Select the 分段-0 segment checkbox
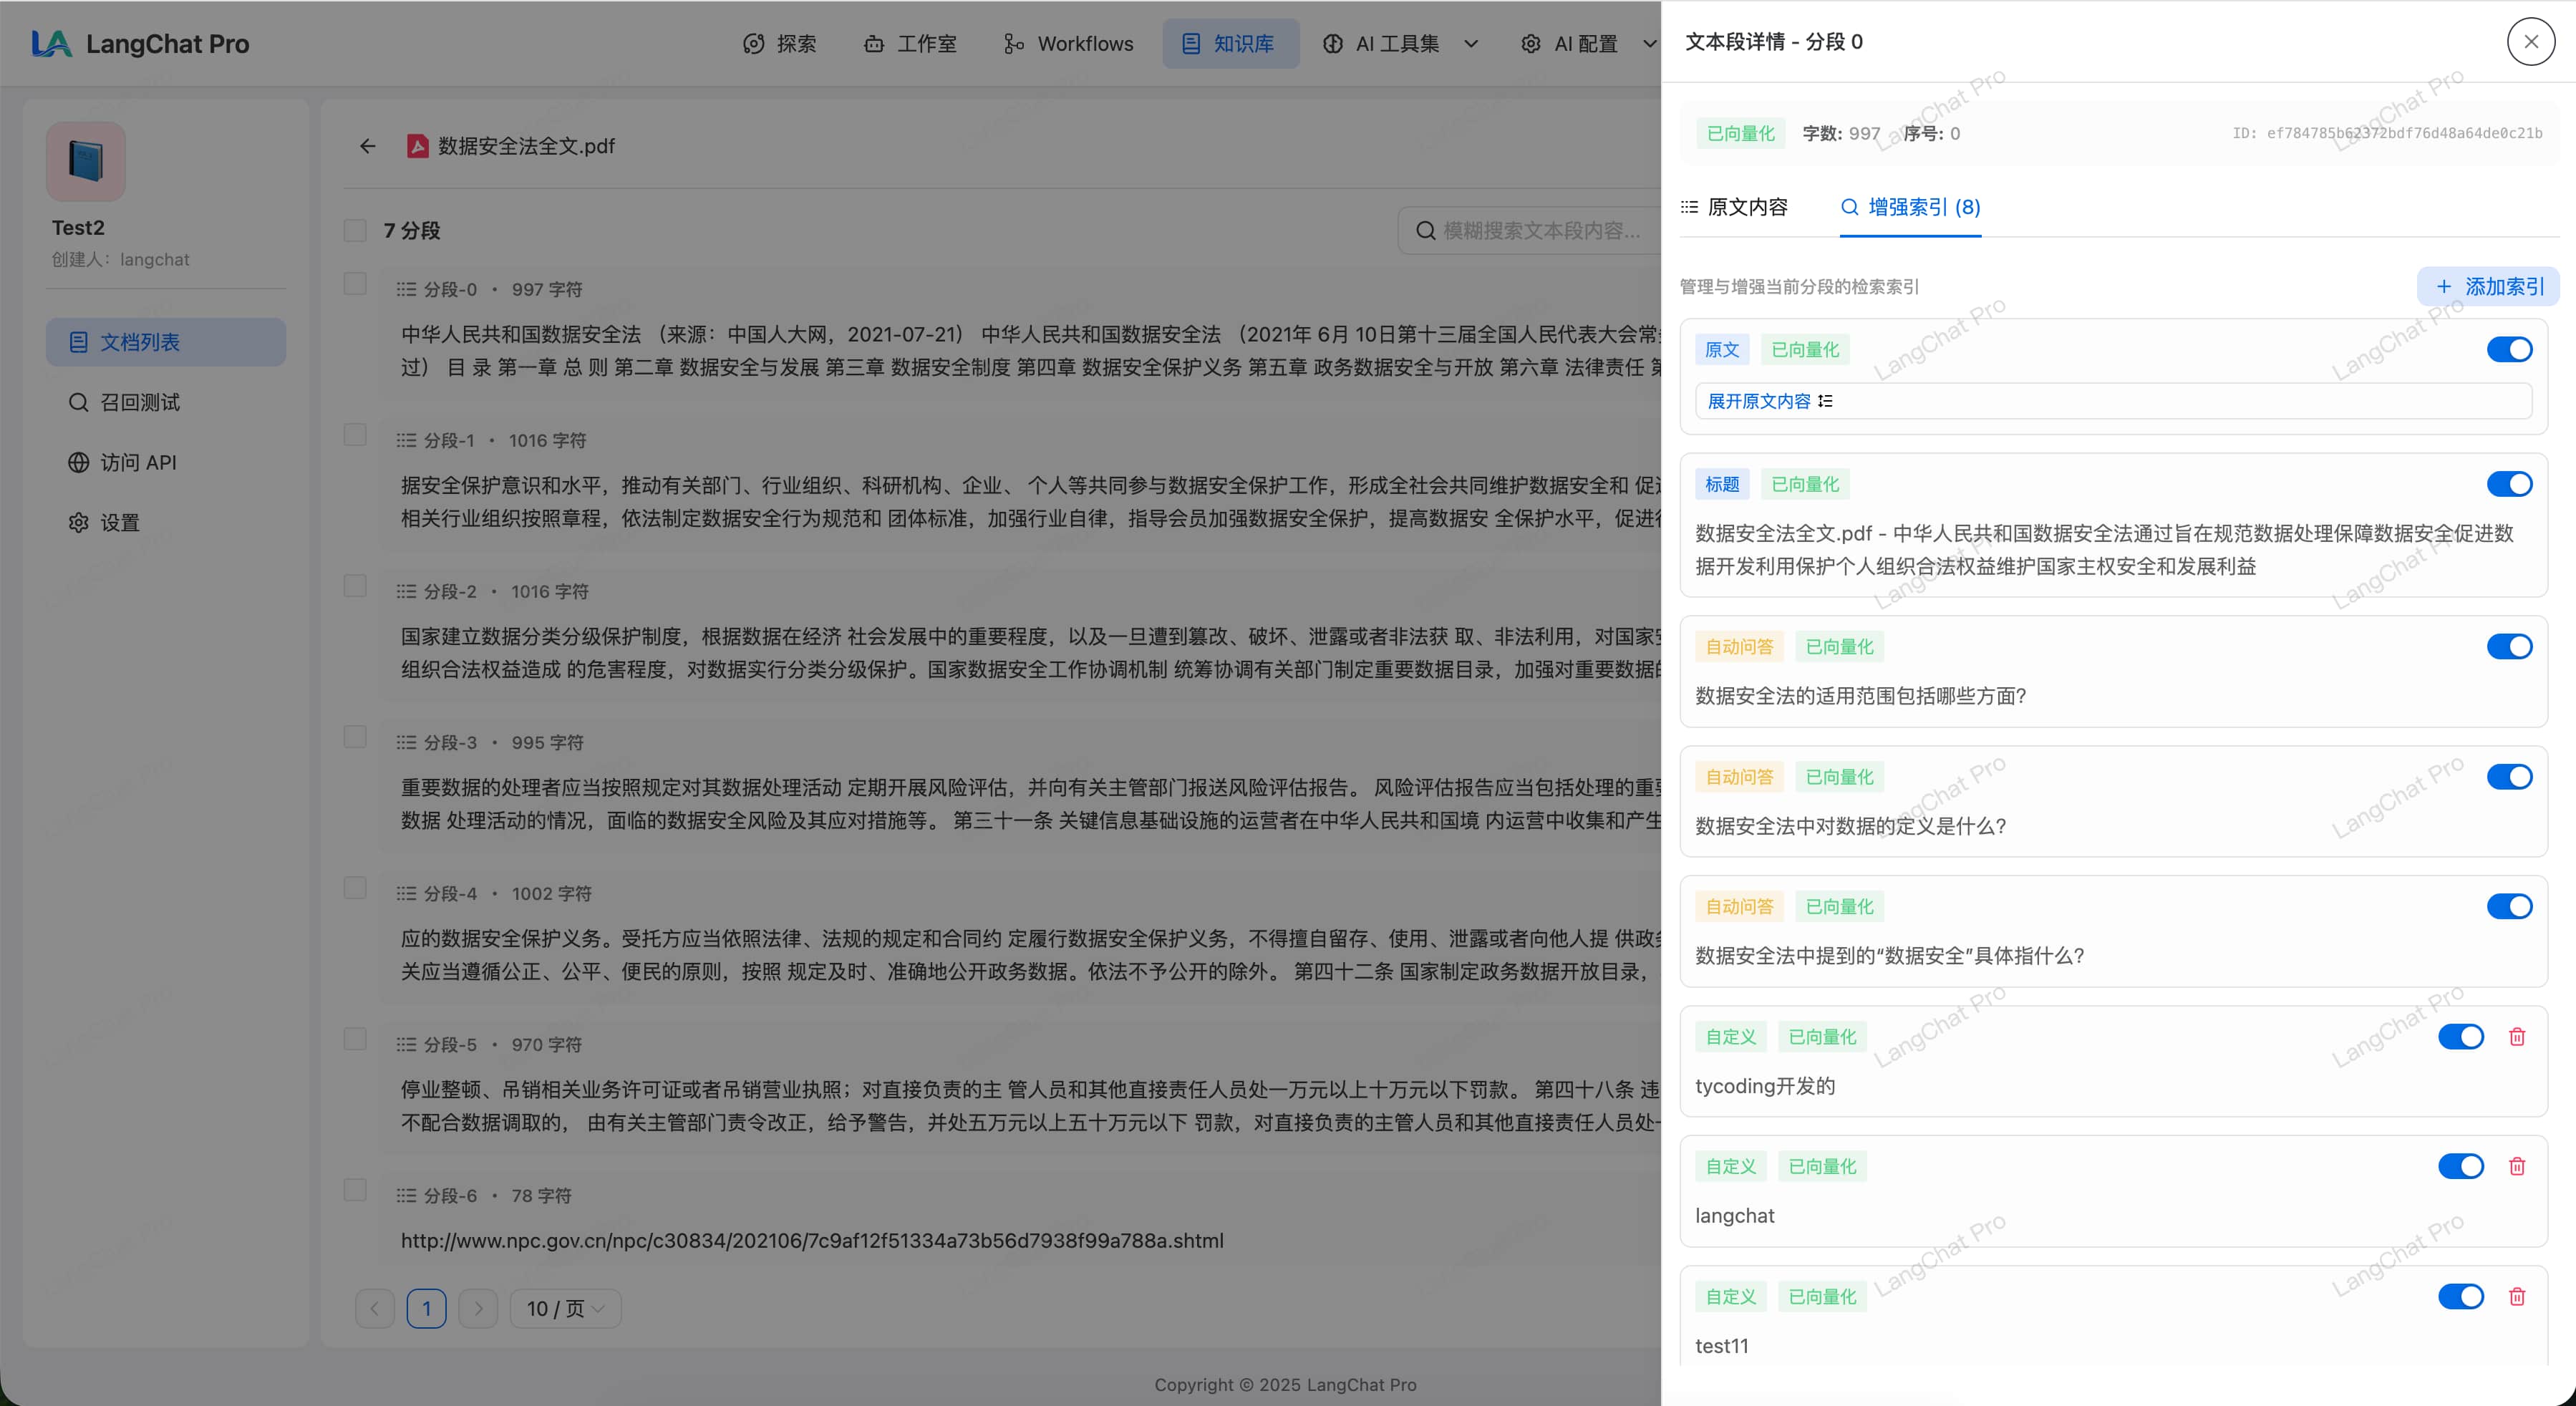This screenshot has width=2576, height=1406. [355, 284]
